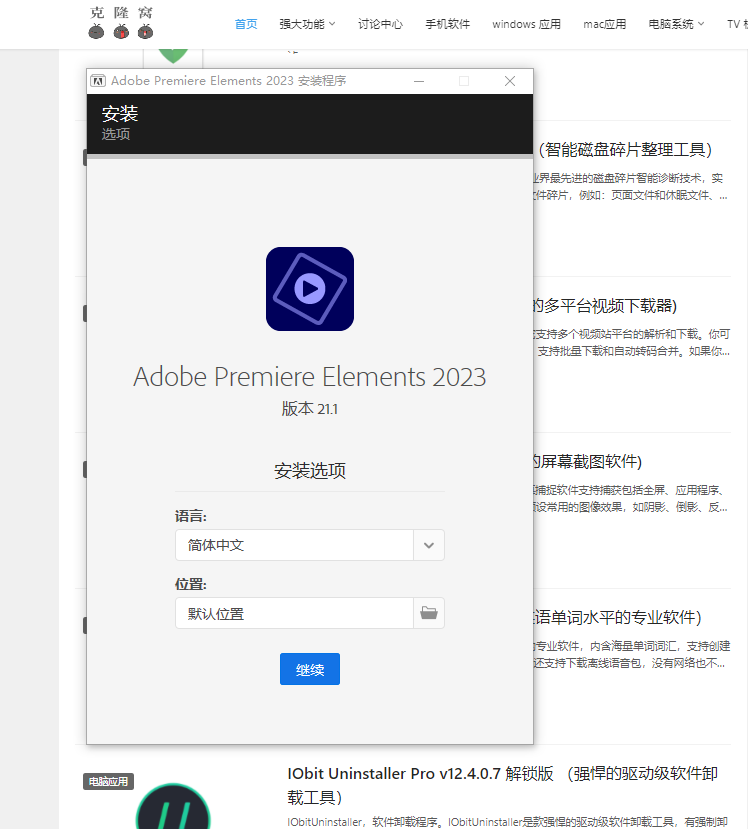Expand the 电脑系统 navigation menu
Image resolution: width=748 pixels, height=829 pixels.
click(x=676, y=24)
